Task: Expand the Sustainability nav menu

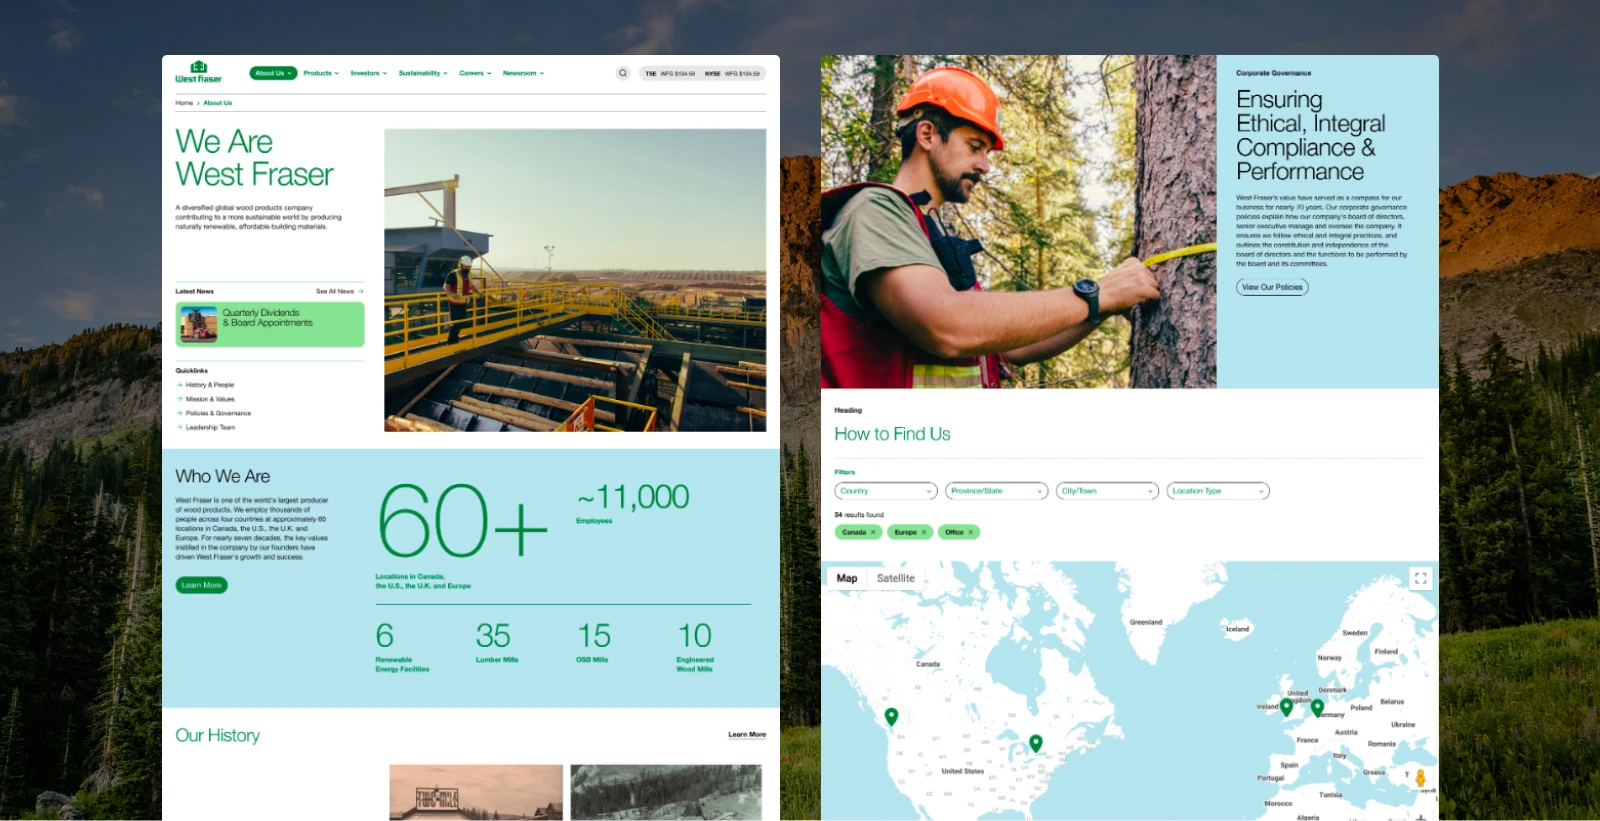Action: point(423,73)
